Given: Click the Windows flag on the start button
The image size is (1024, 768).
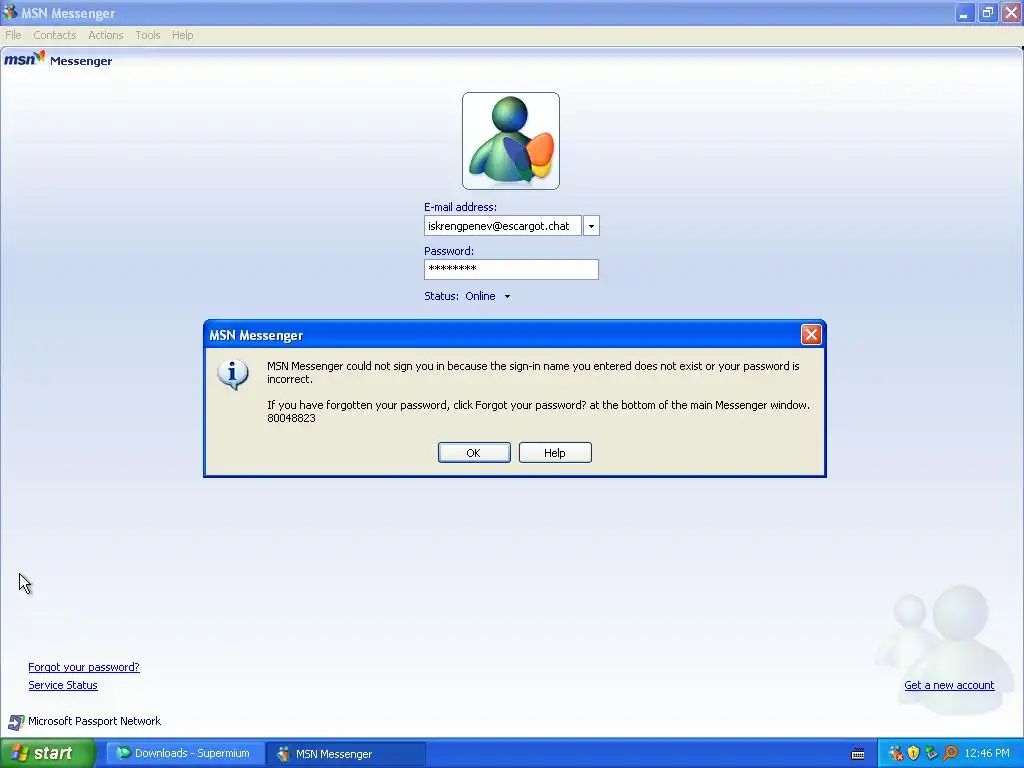Looking at the screenshot, I should click(x=20, y=754).
